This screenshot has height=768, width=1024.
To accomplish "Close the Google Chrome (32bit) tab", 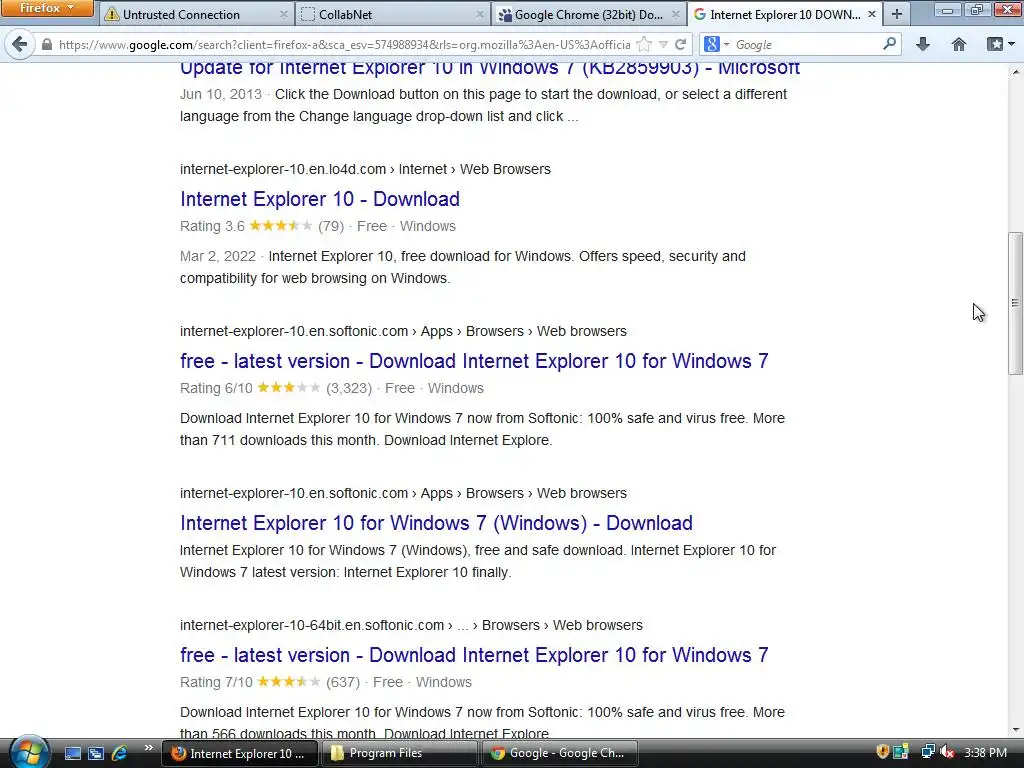I will (x=675, y=14).
